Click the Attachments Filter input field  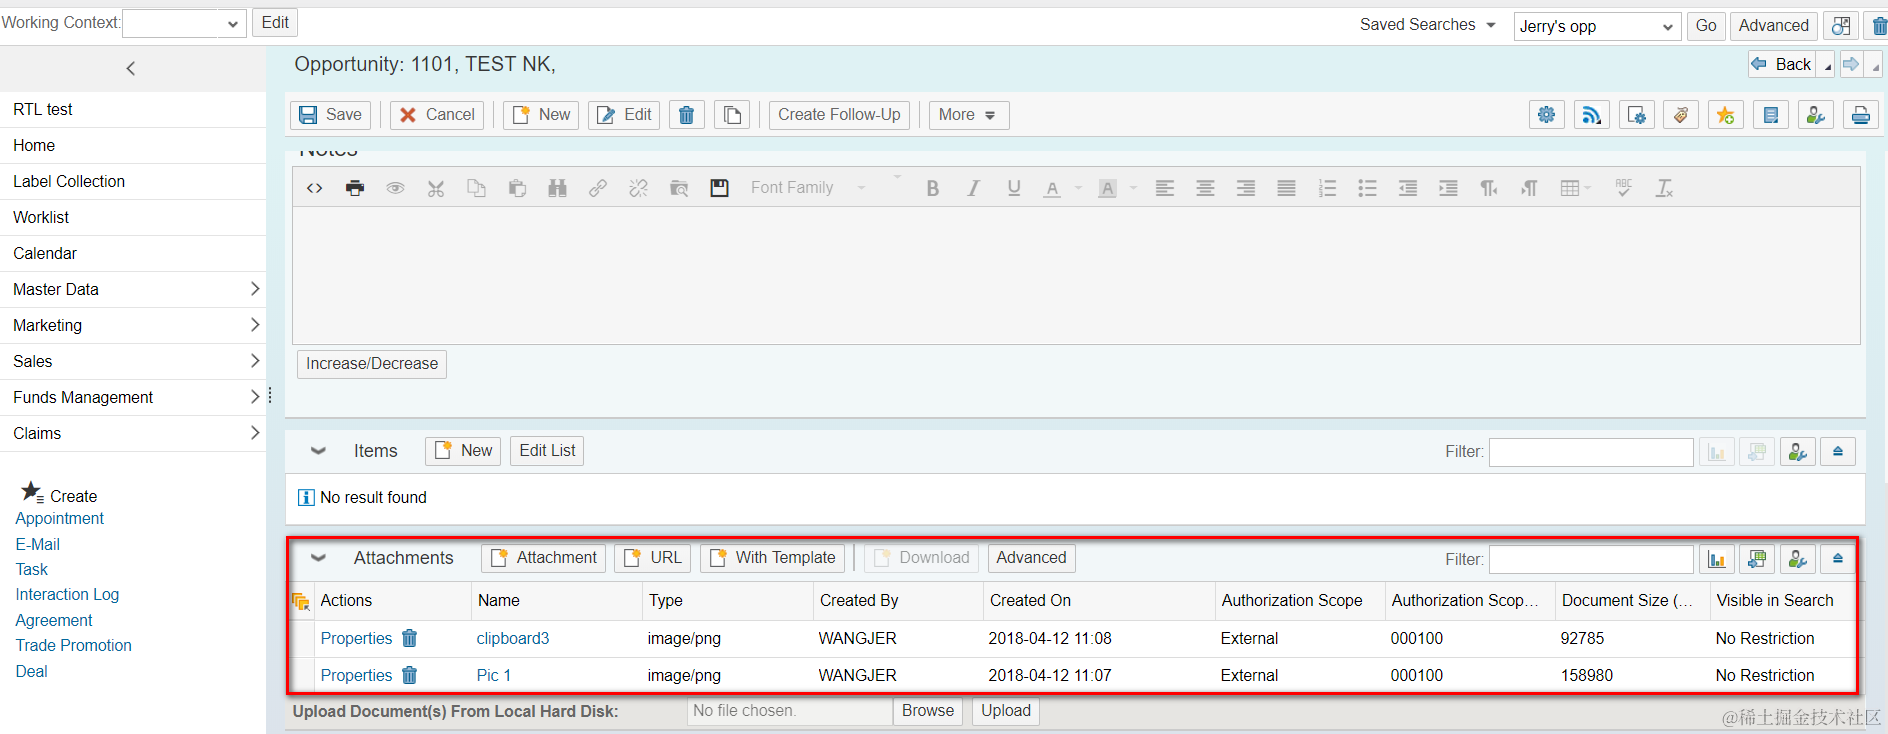1591,559
